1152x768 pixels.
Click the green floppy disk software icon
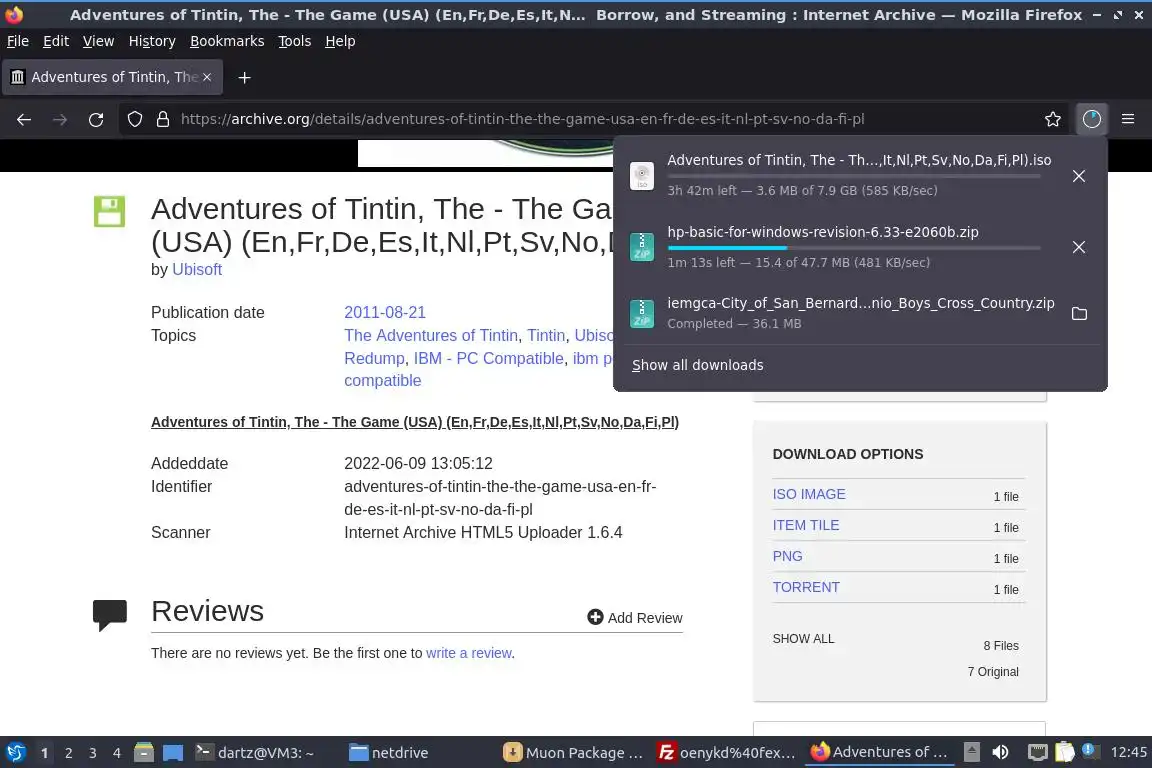pyautogui.click(x=109, y=212)
